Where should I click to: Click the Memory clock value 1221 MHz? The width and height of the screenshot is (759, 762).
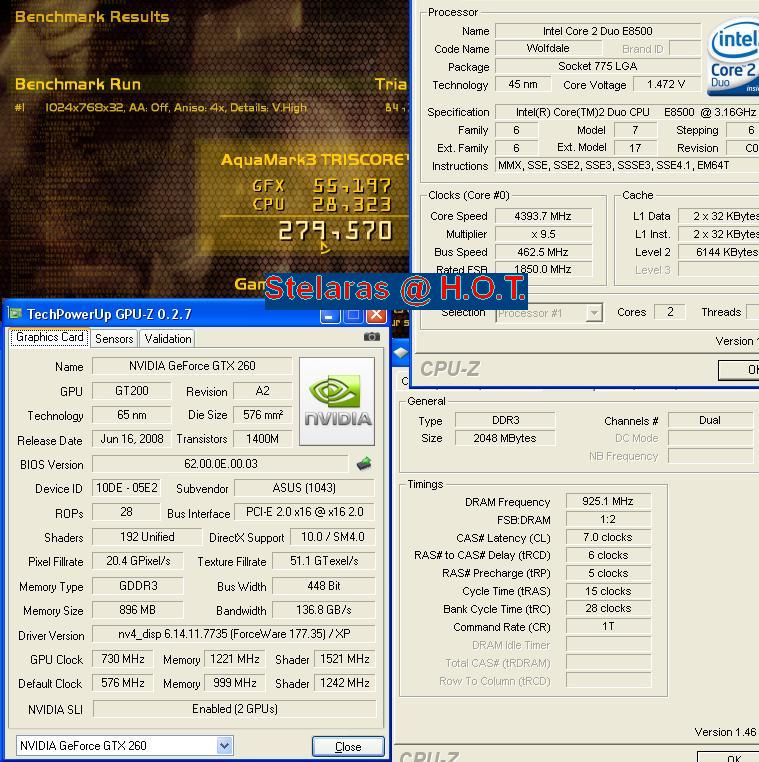[234, 659]
